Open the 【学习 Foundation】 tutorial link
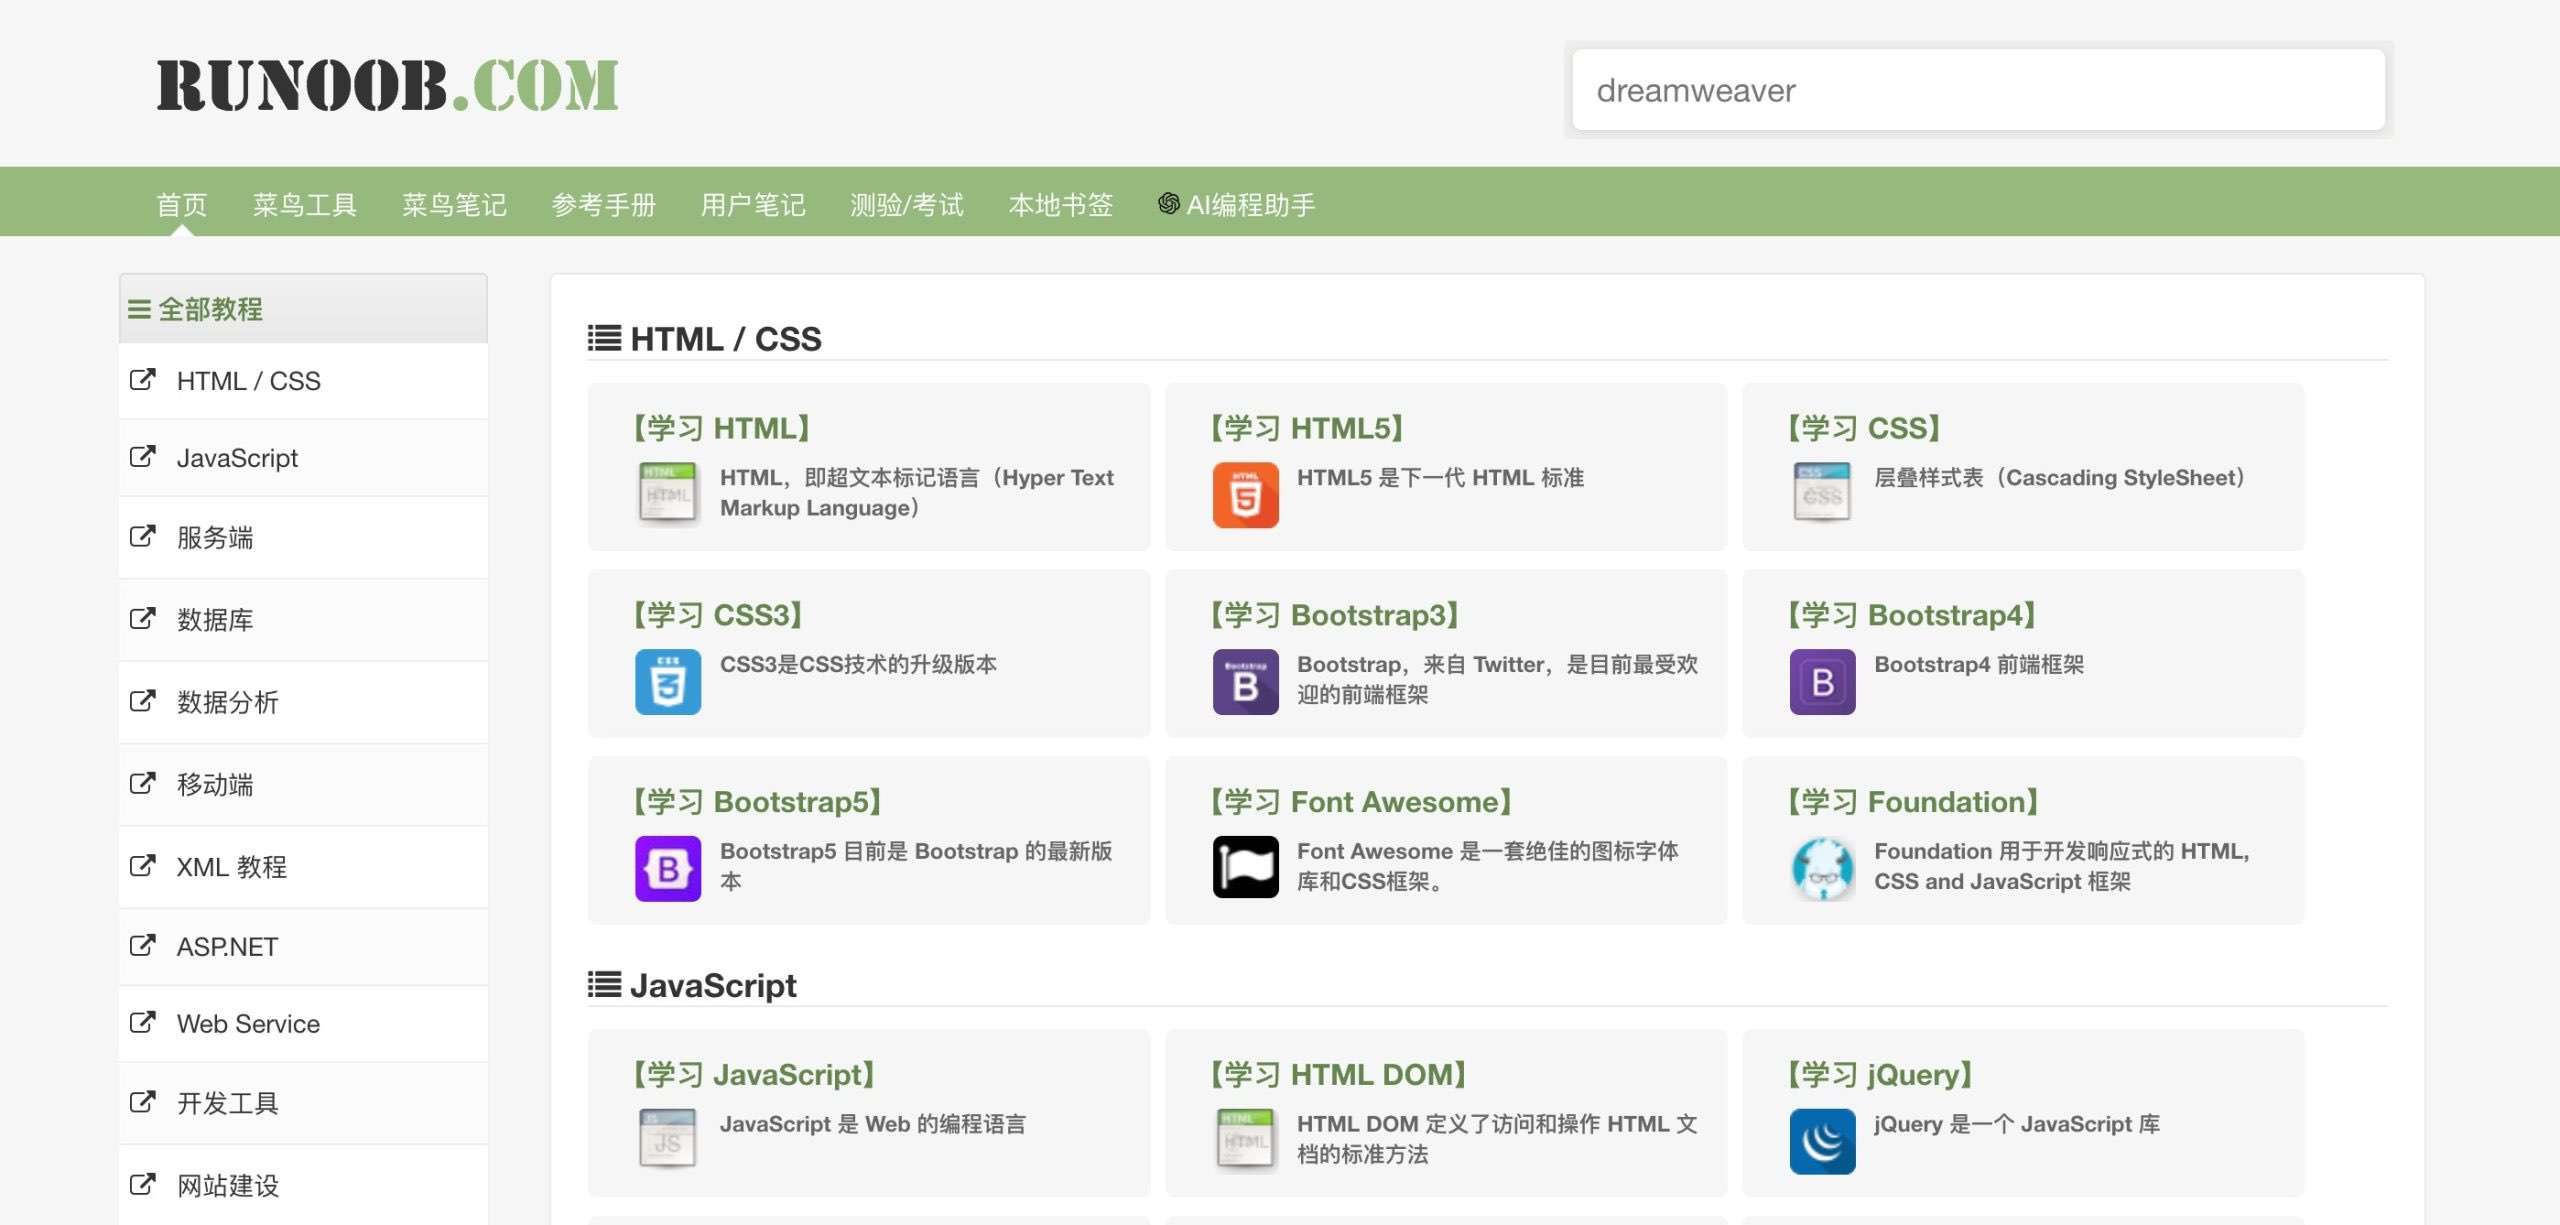Image resolution: width=2560 pixels, height=1225 pixels. [x=1913, y=802]
